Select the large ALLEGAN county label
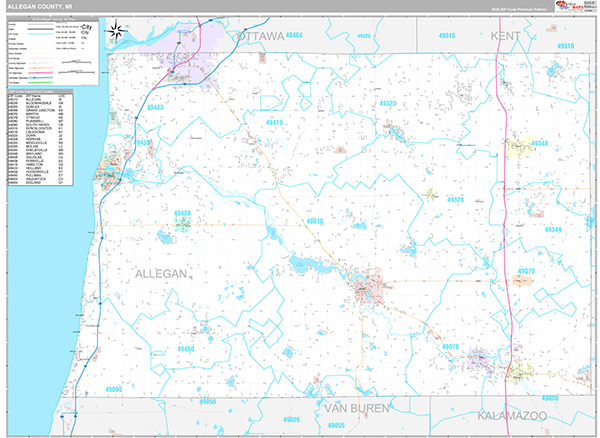The width and height of the screenshot is (600, 438). point(161,274)
